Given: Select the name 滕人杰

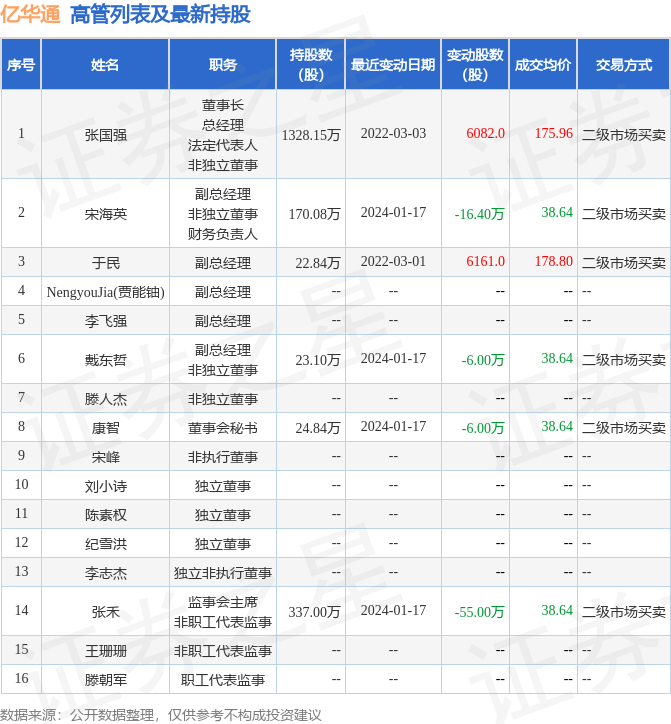Looking at the screenshot, I should pos(106,398).
